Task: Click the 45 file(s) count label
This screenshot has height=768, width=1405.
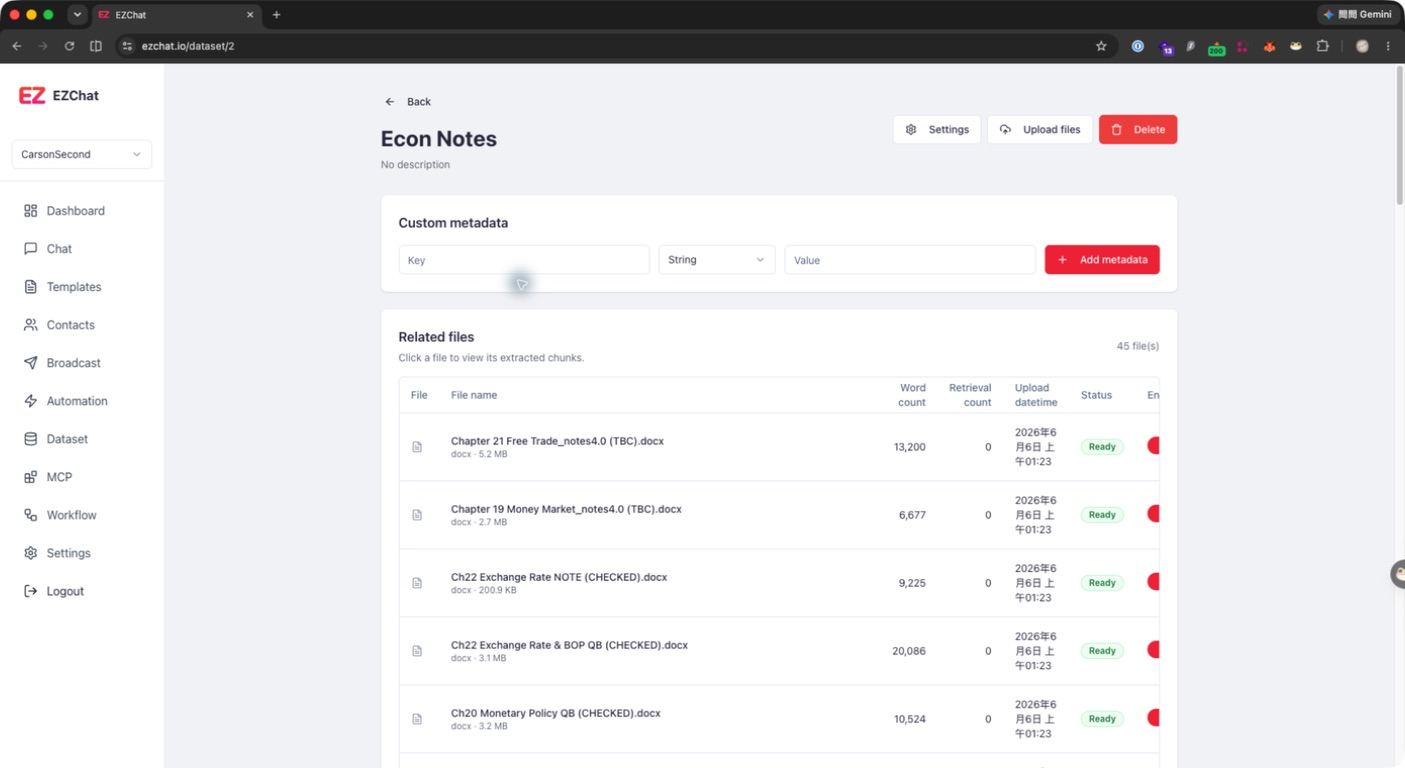Action: click(x=1138, y=346)
